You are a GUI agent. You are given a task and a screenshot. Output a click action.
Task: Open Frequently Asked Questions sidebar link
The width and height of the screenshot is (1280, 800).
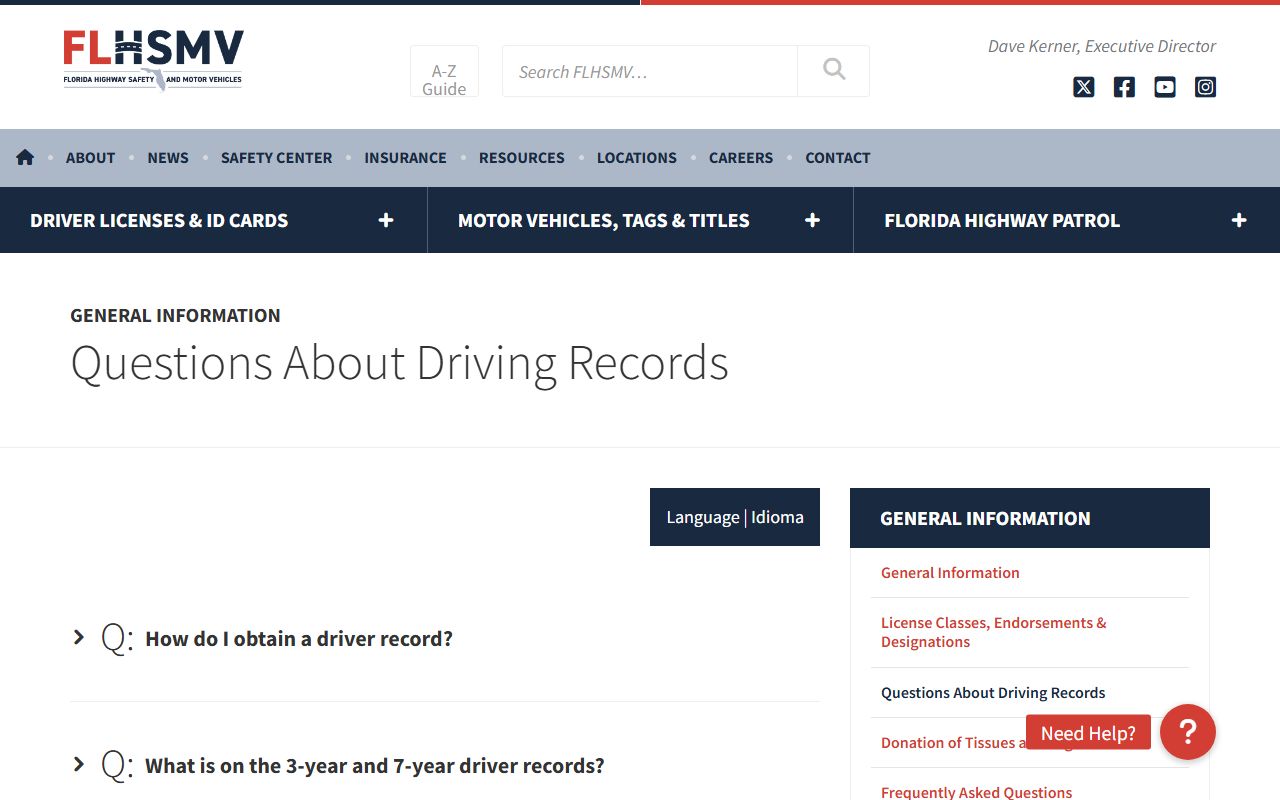pos(976,792)
